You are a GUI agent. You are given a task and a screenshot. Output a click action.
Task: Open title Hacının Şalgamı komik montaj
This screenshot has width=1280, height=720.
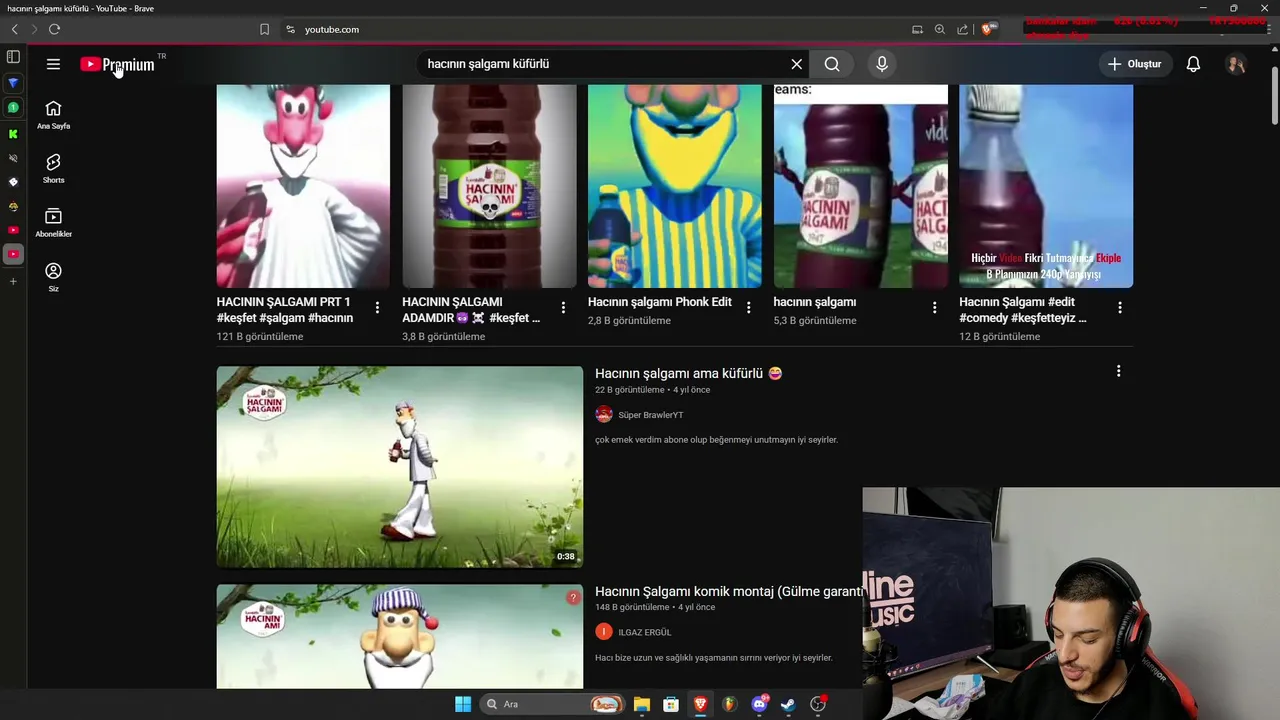click(729, 591)
